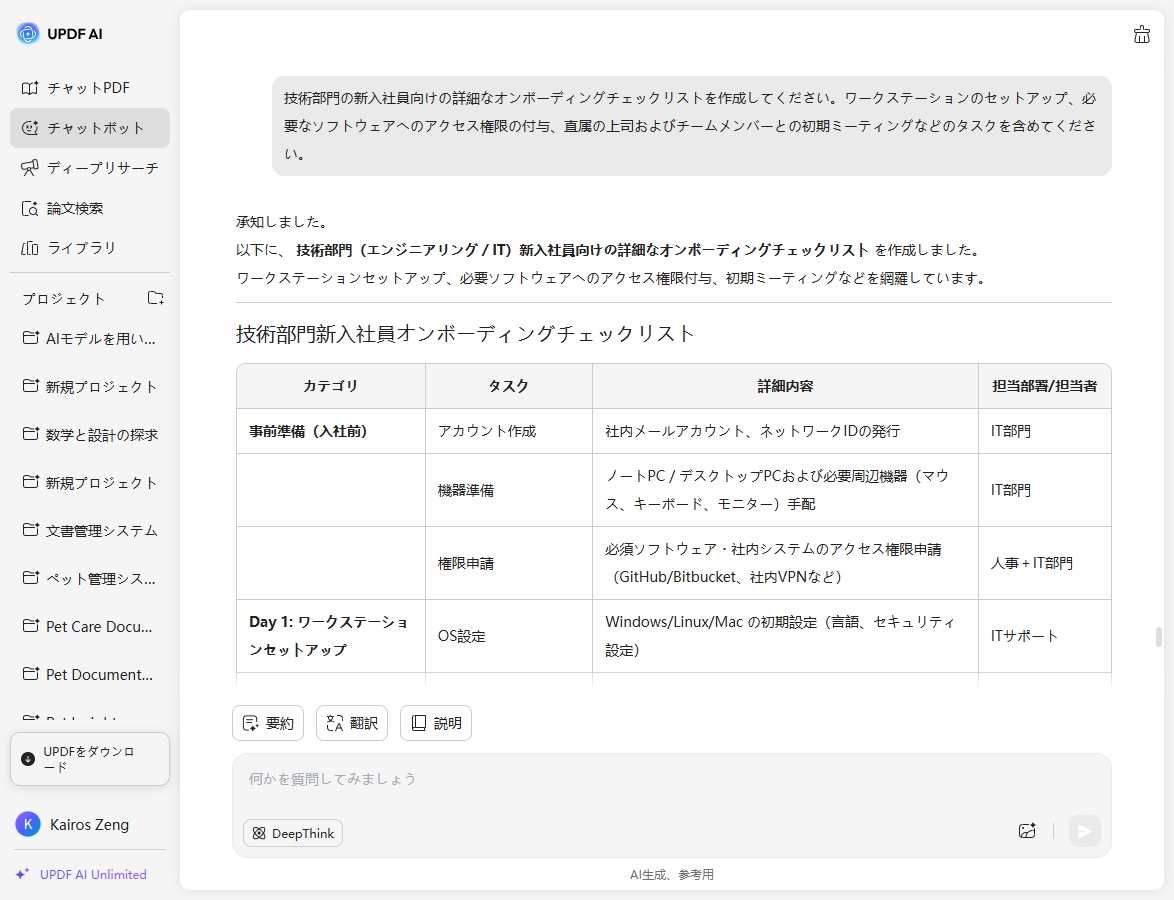Open ディープリサーチ in the sidebar
This screenshot has height=900, width=1174.
[90, 168]
